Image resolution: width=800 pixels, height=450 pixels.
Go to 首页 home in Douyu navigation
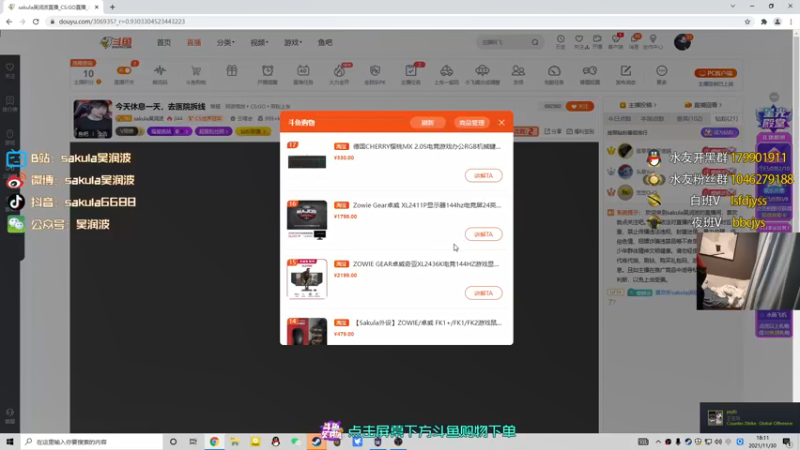point(164,42)
